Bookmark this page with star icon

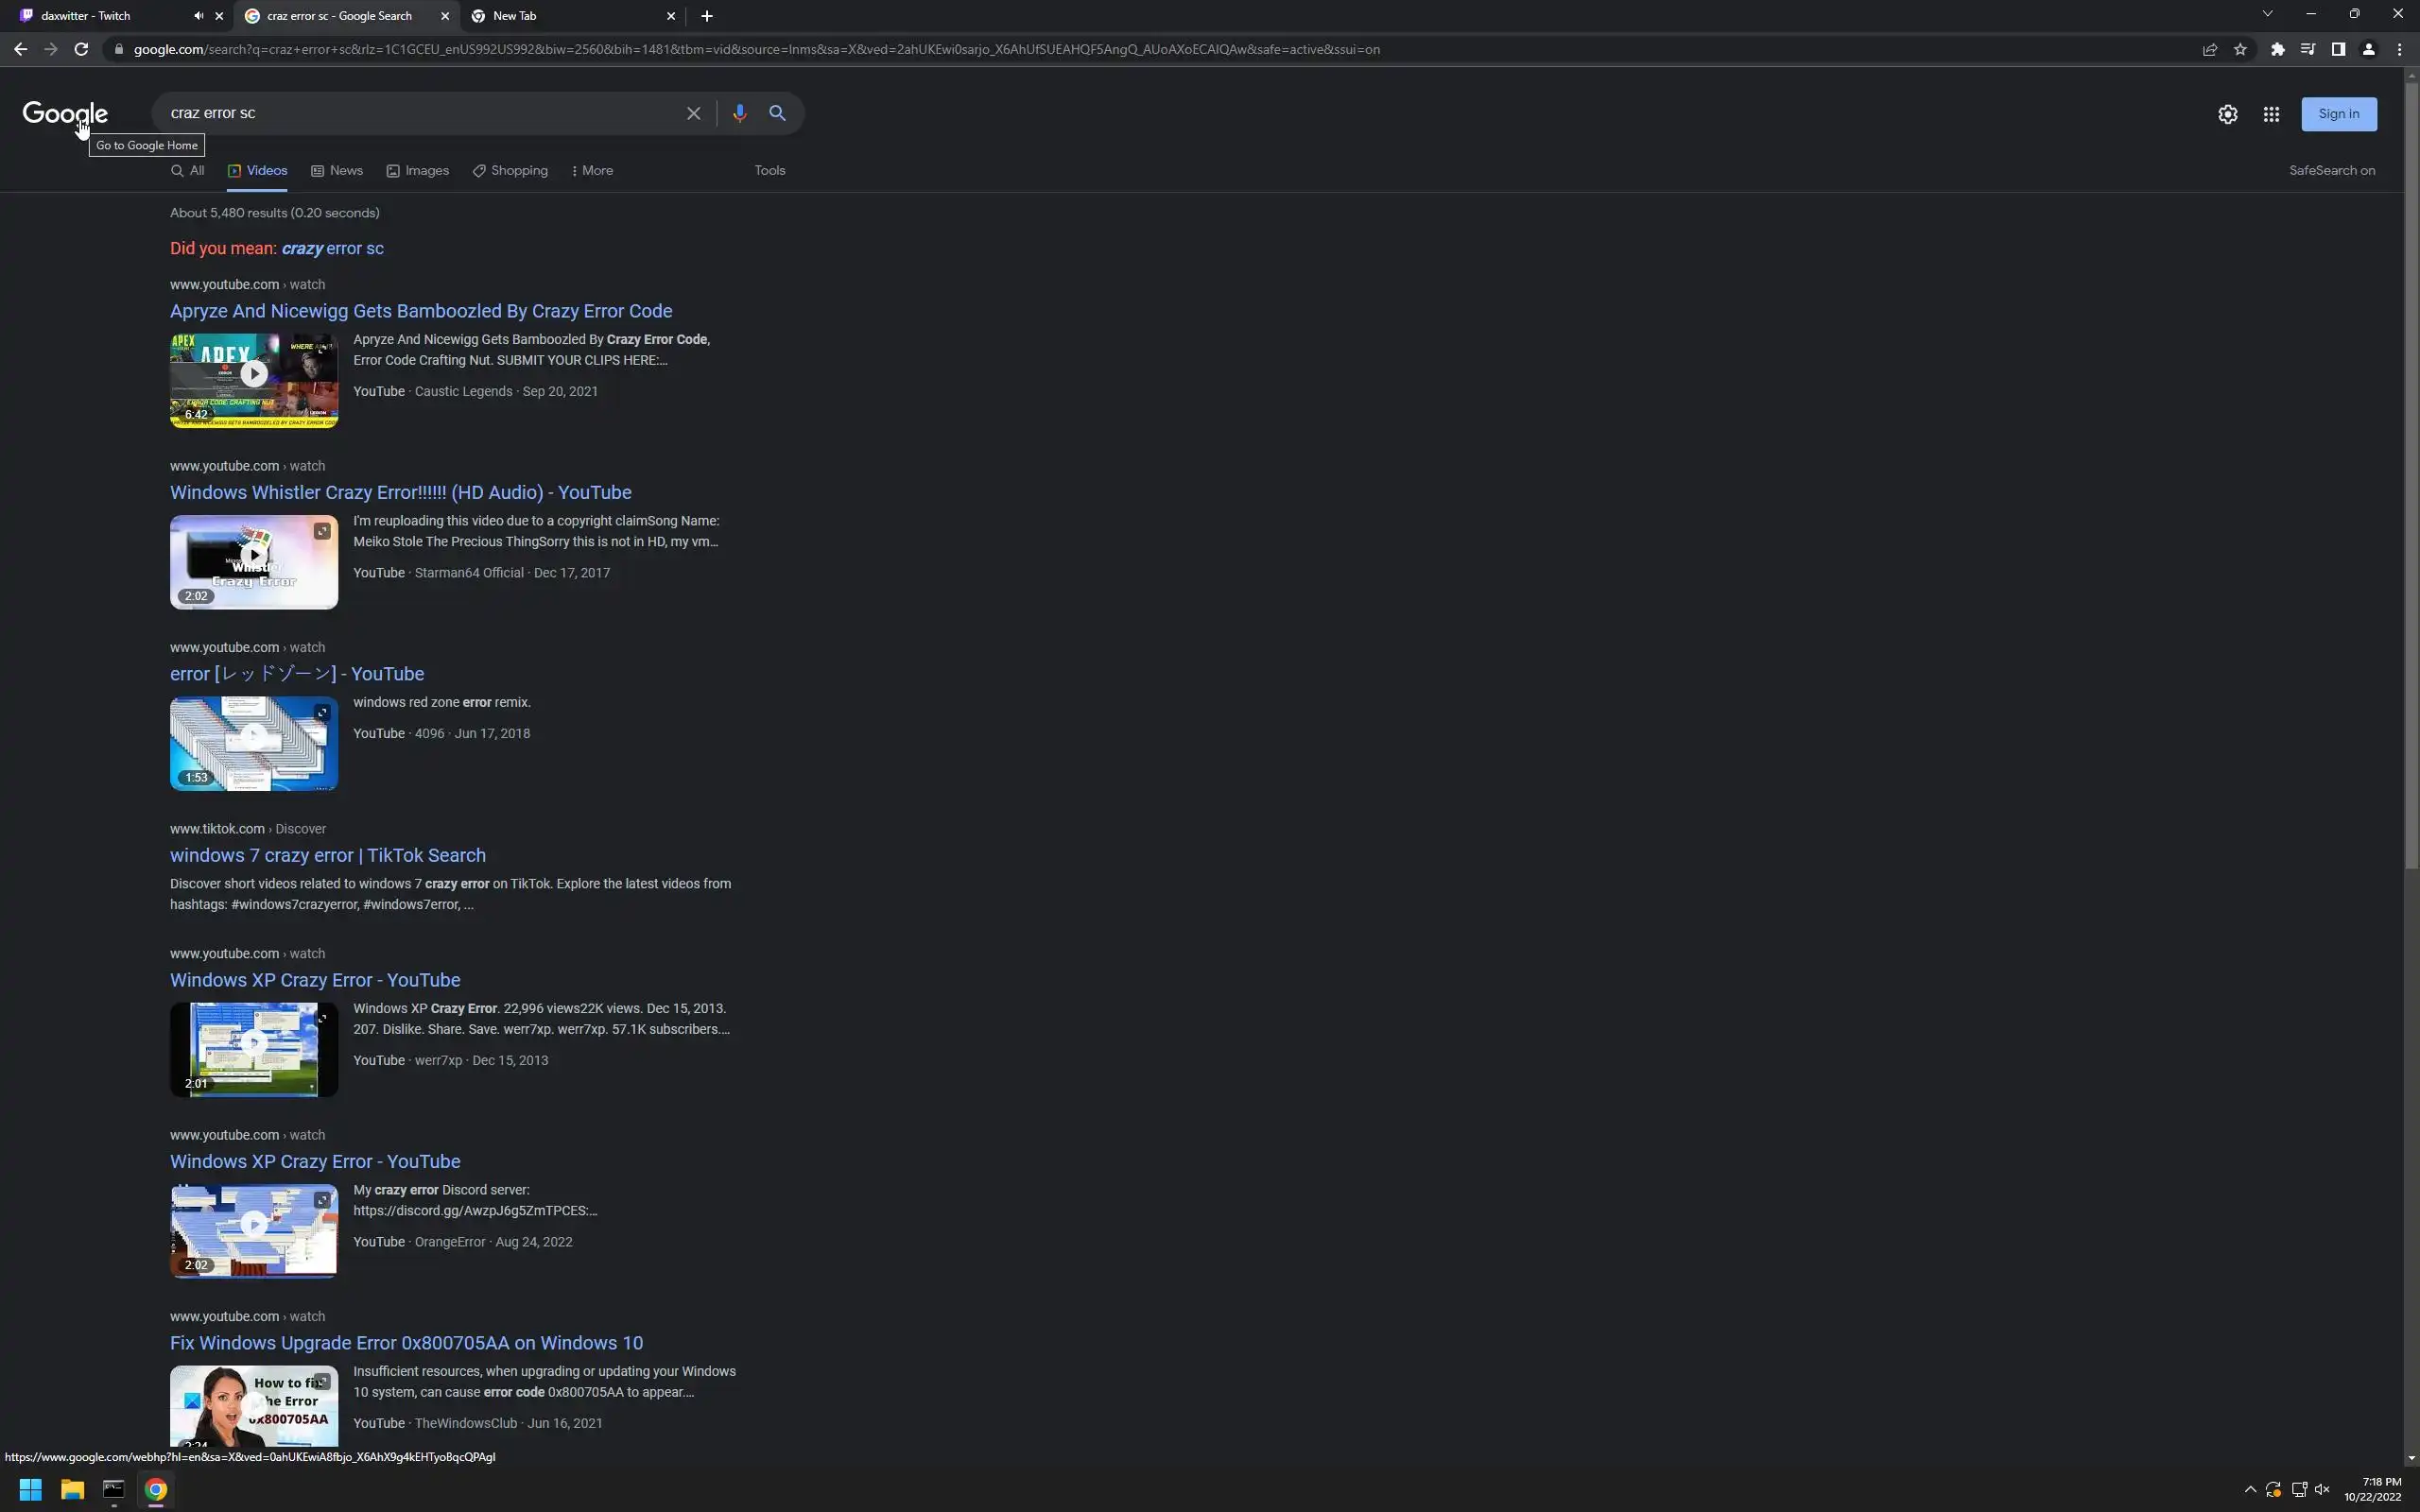coord(2240,49)
